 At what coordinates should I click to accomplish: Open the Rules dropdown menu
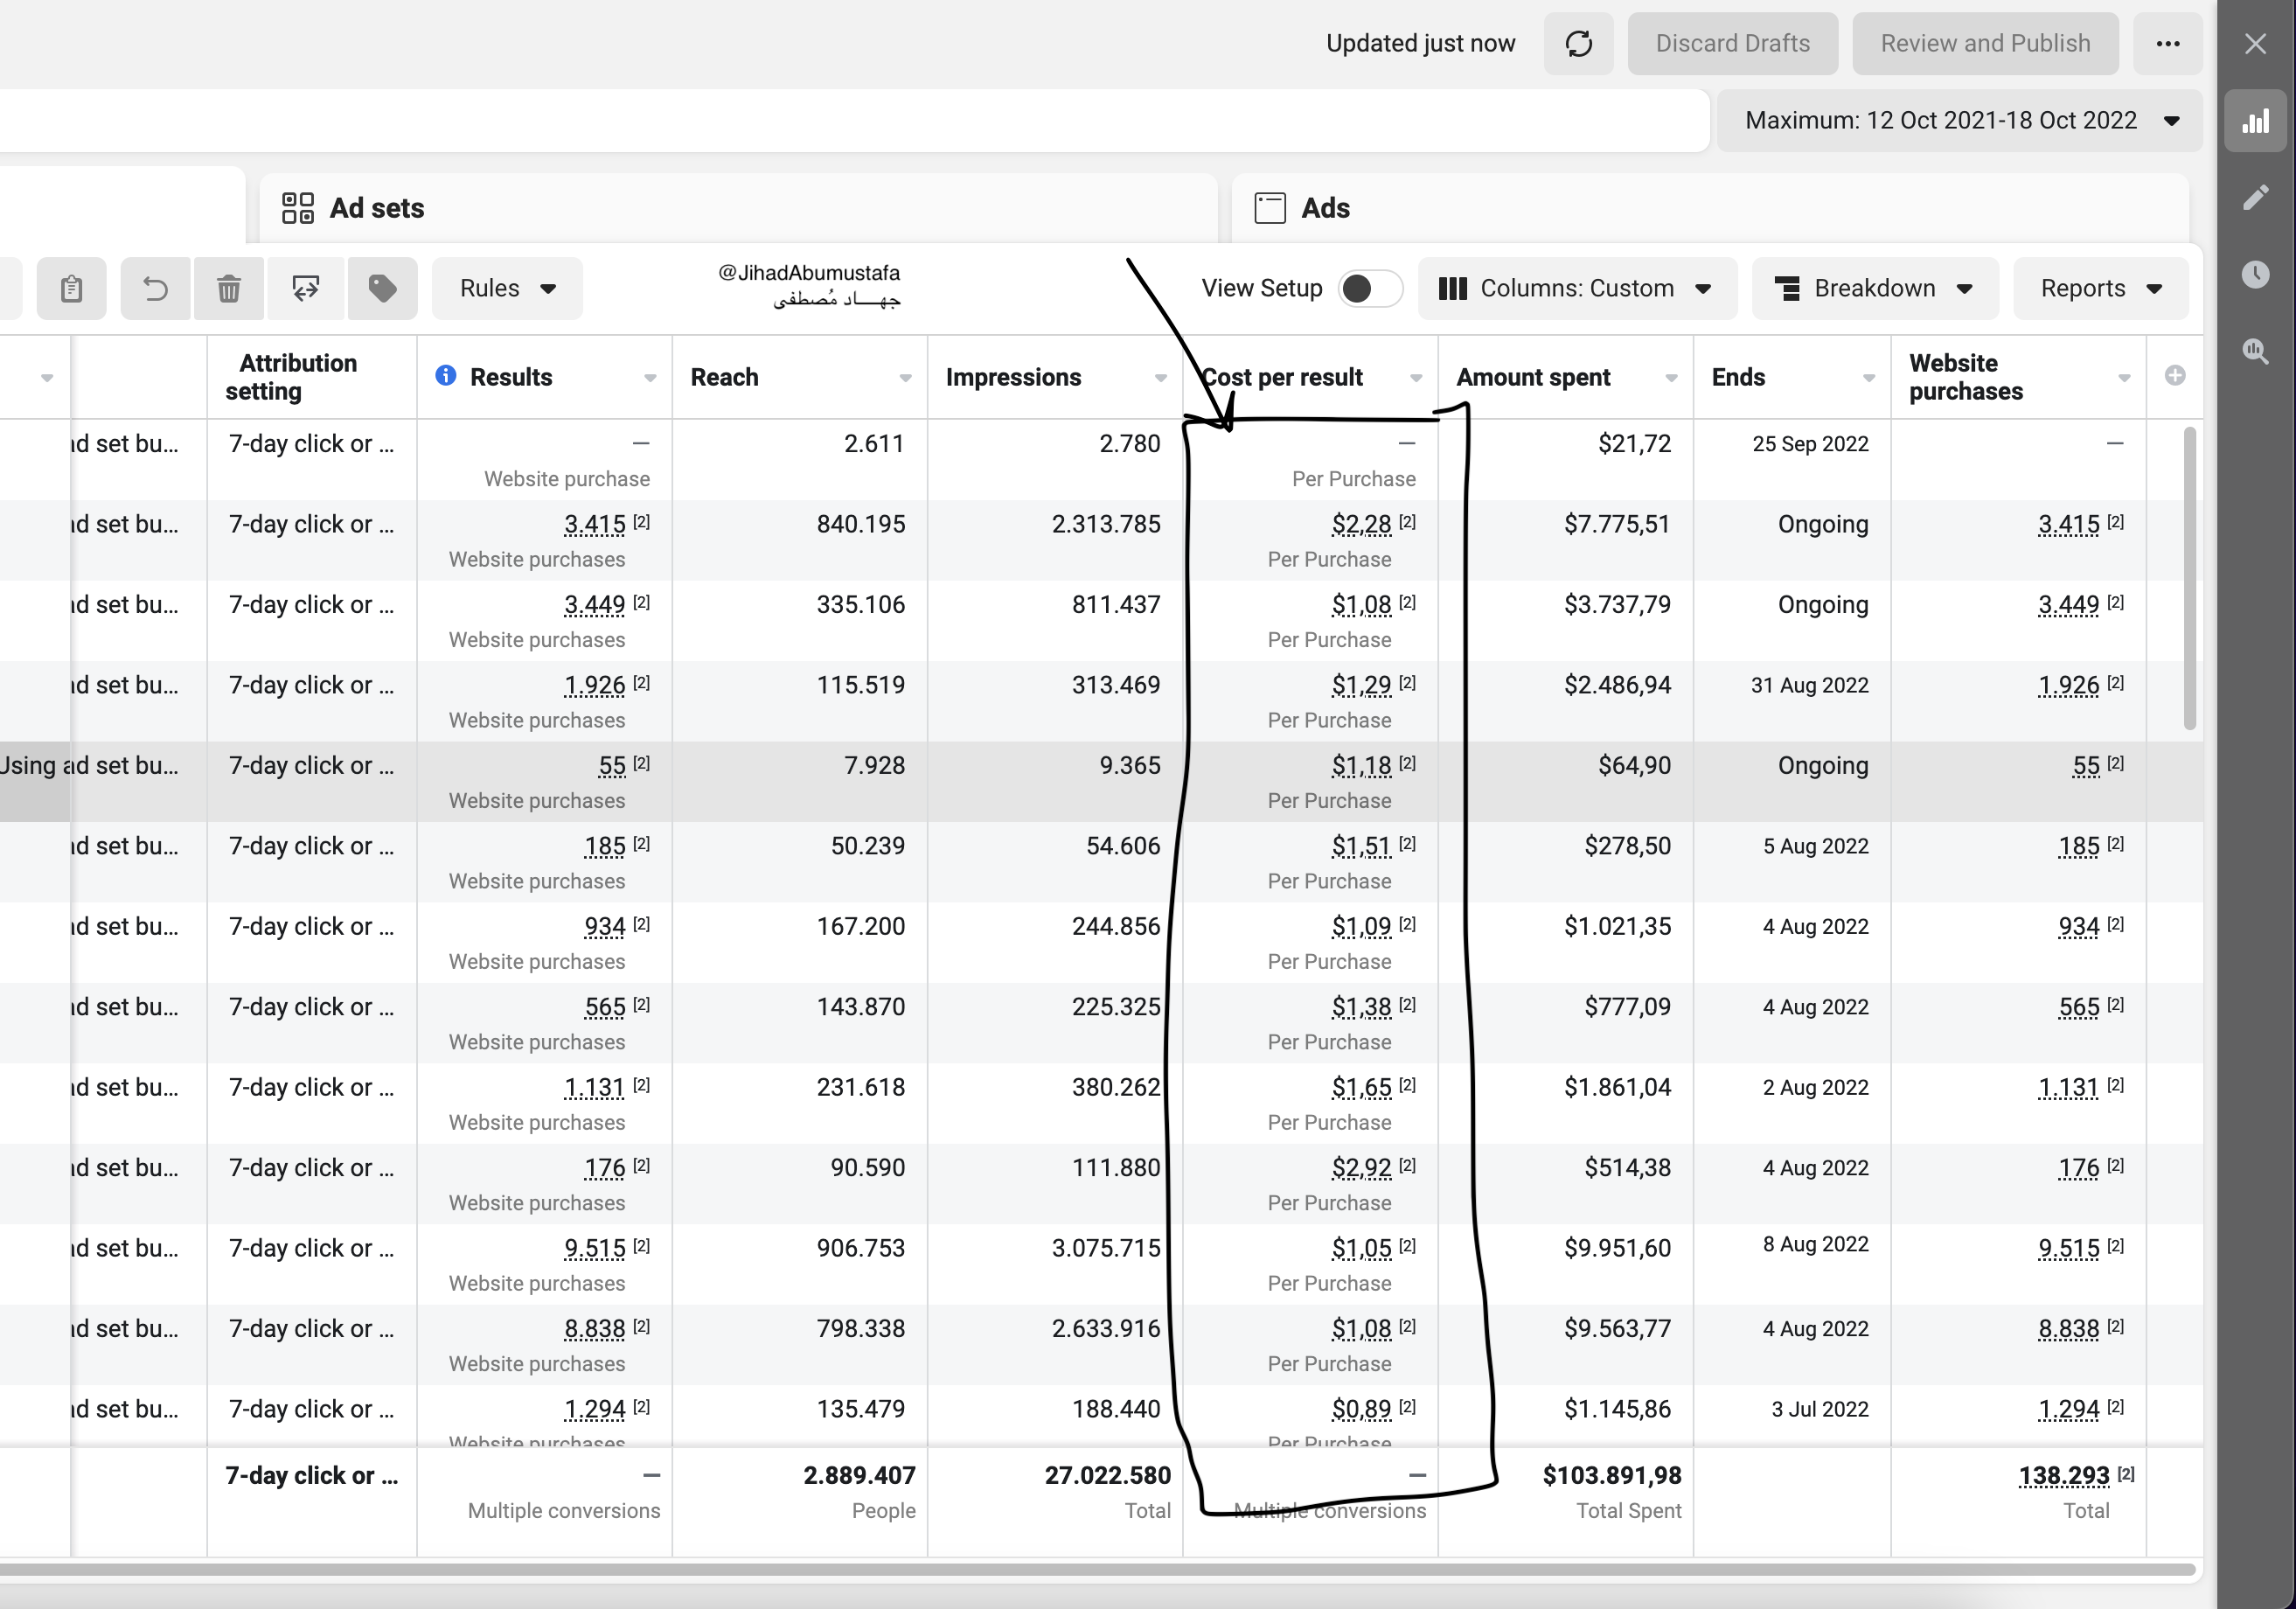tap(507, 289)
